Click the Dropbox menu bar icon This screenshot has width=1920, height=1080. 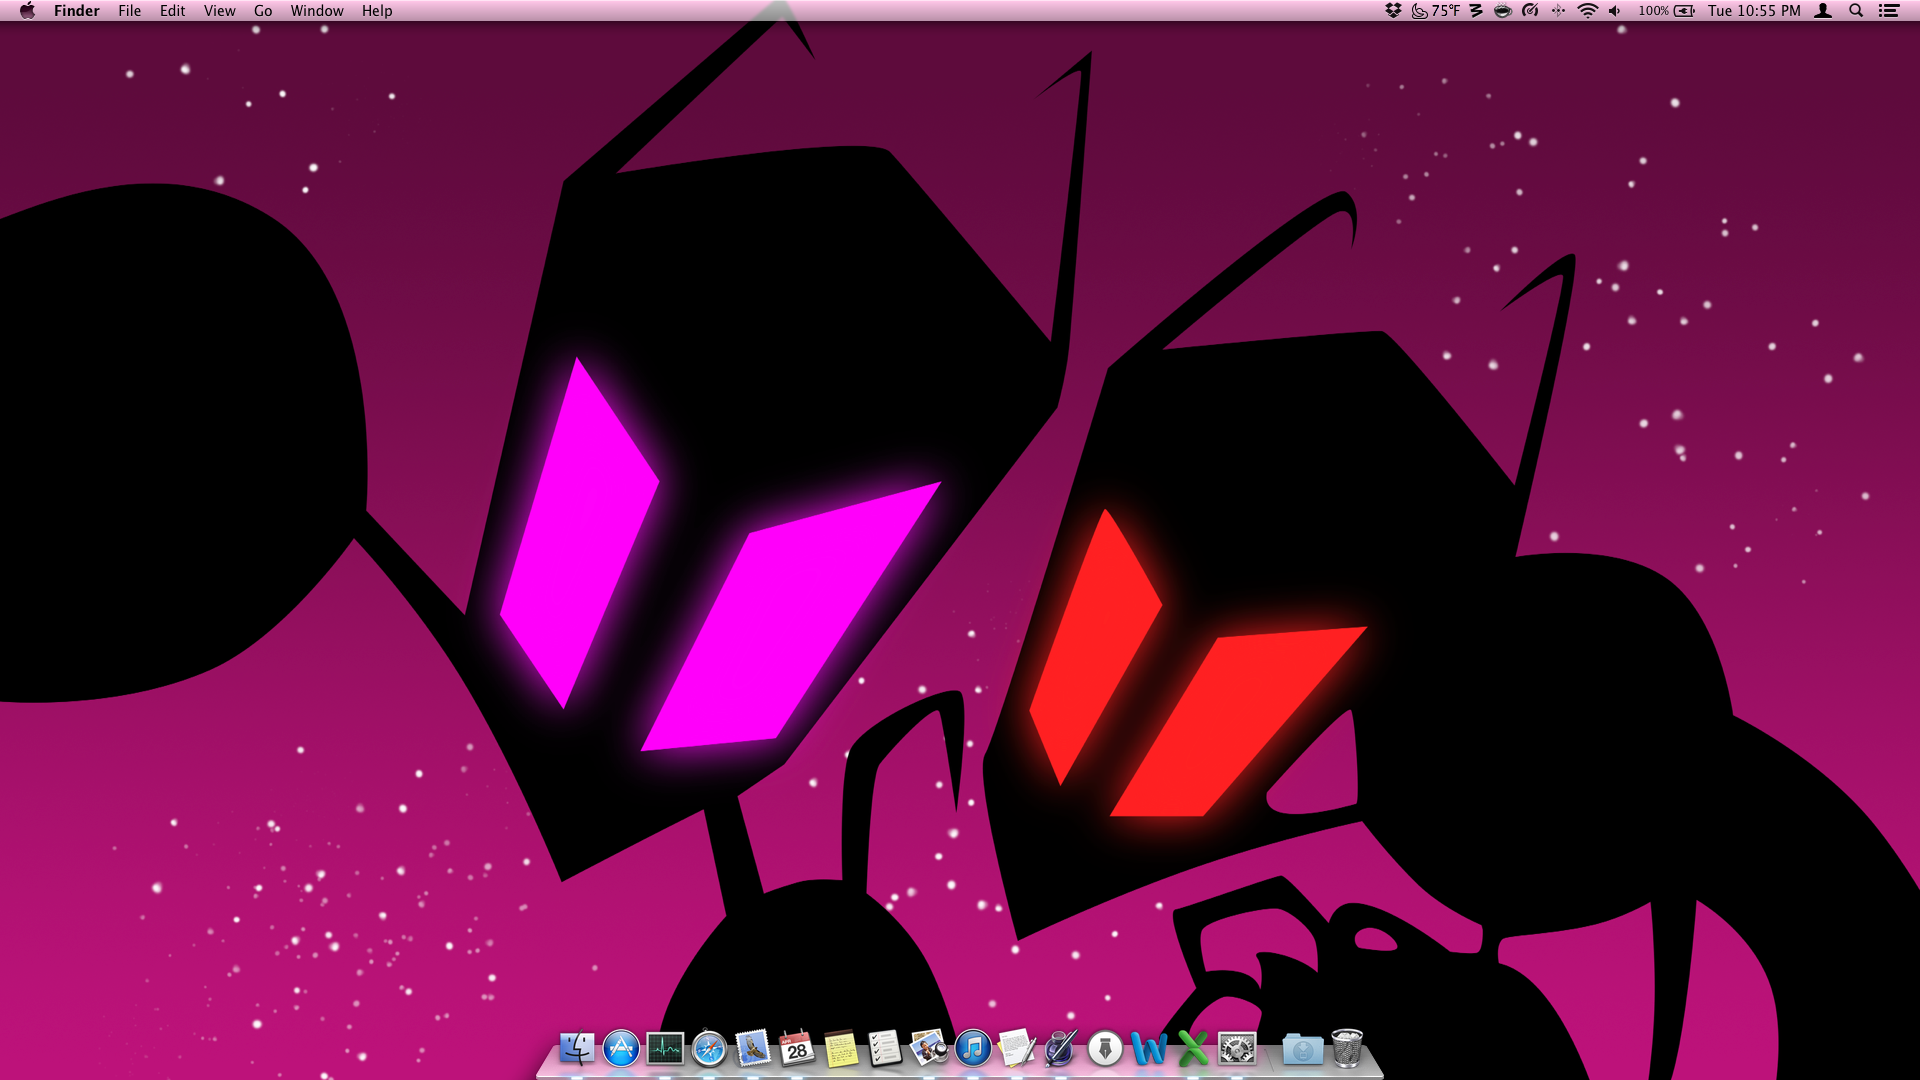click(1393, 11)
